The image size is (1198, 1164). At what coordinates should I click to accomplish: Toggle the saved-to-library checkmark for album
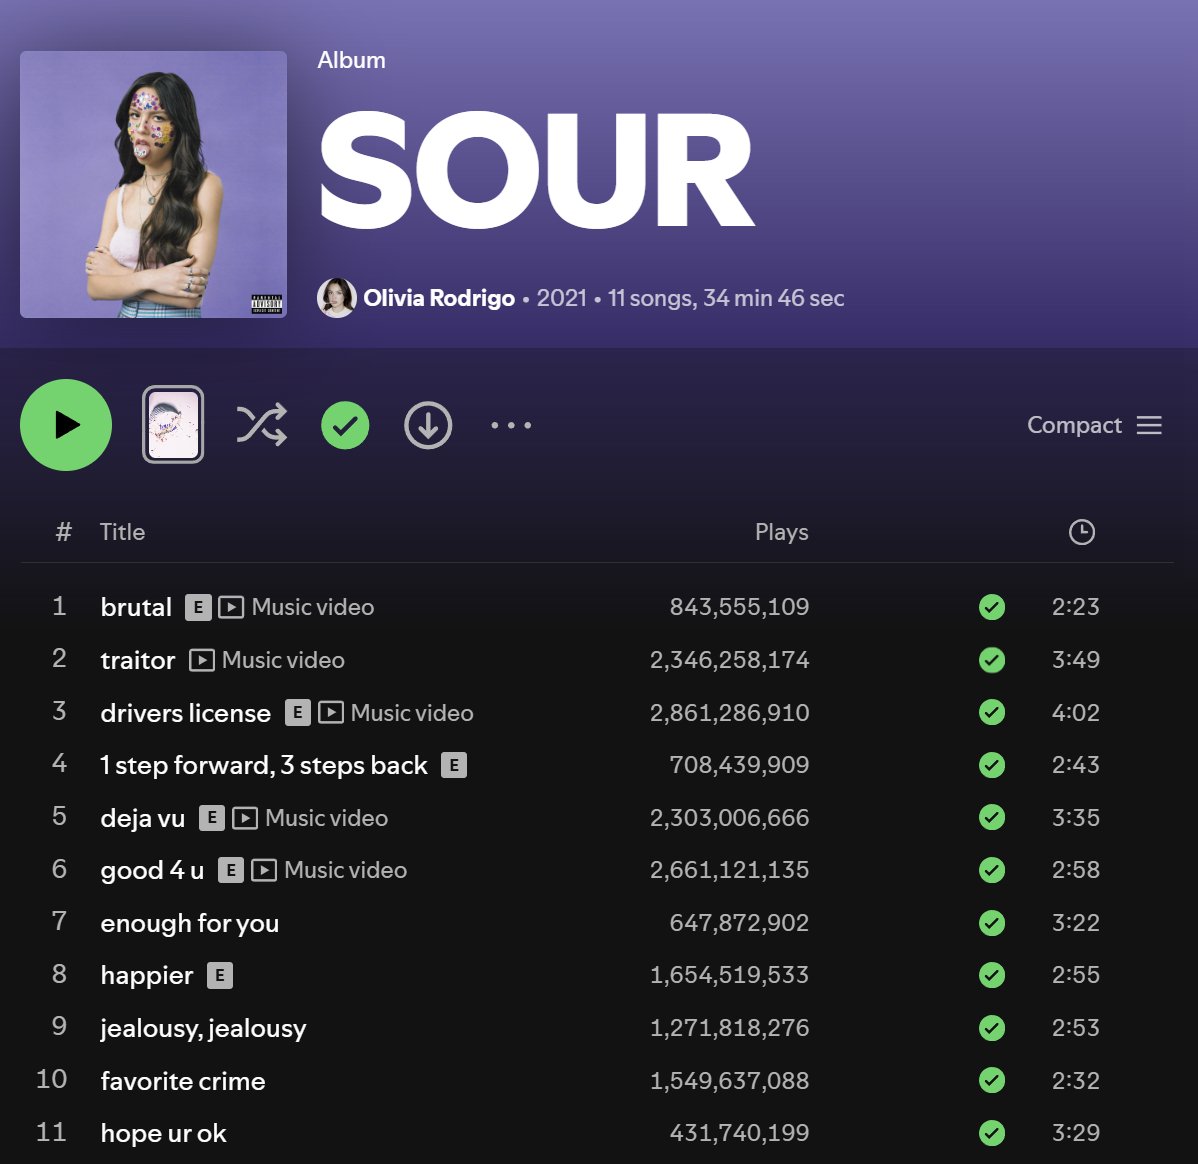345,425
